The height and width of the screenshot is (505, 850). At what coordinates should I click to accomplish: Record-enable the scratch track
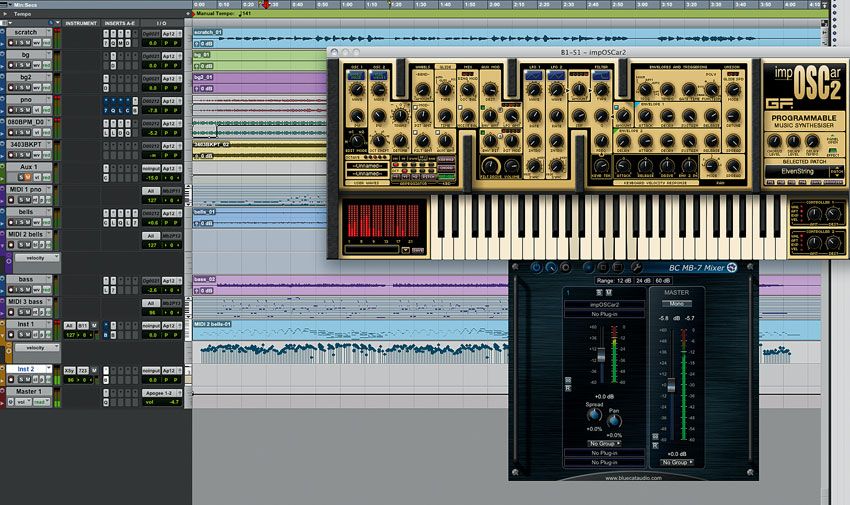click(x=10, y=42)
